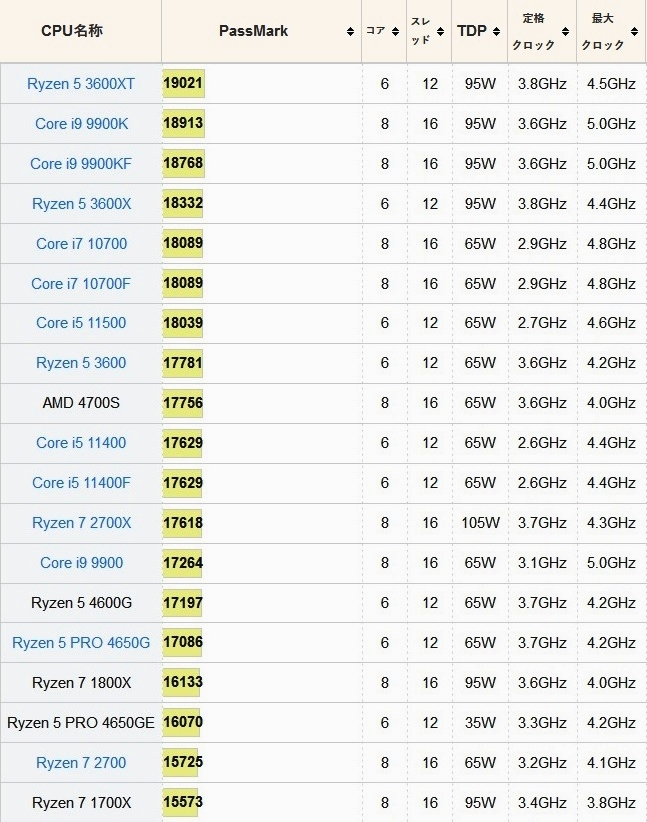The image size is (647, 822).
Task: Open the Core i5 11400F link
Action: click(x=81, y=483)
